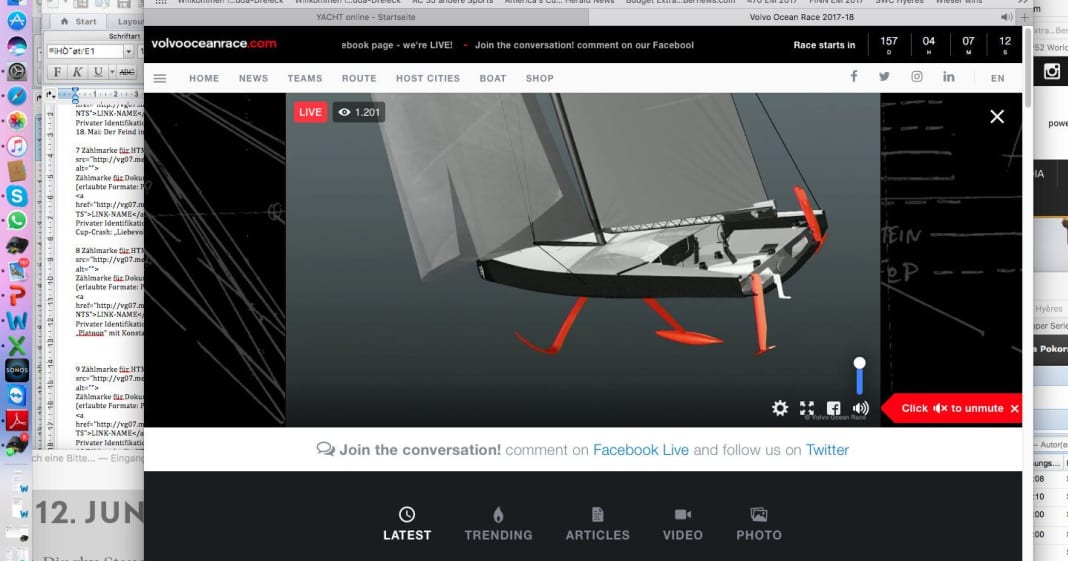The height and width of the screenshot is (561, 1068).
Task: Select the TRENDING tab with flame icon
Action: 498,524
